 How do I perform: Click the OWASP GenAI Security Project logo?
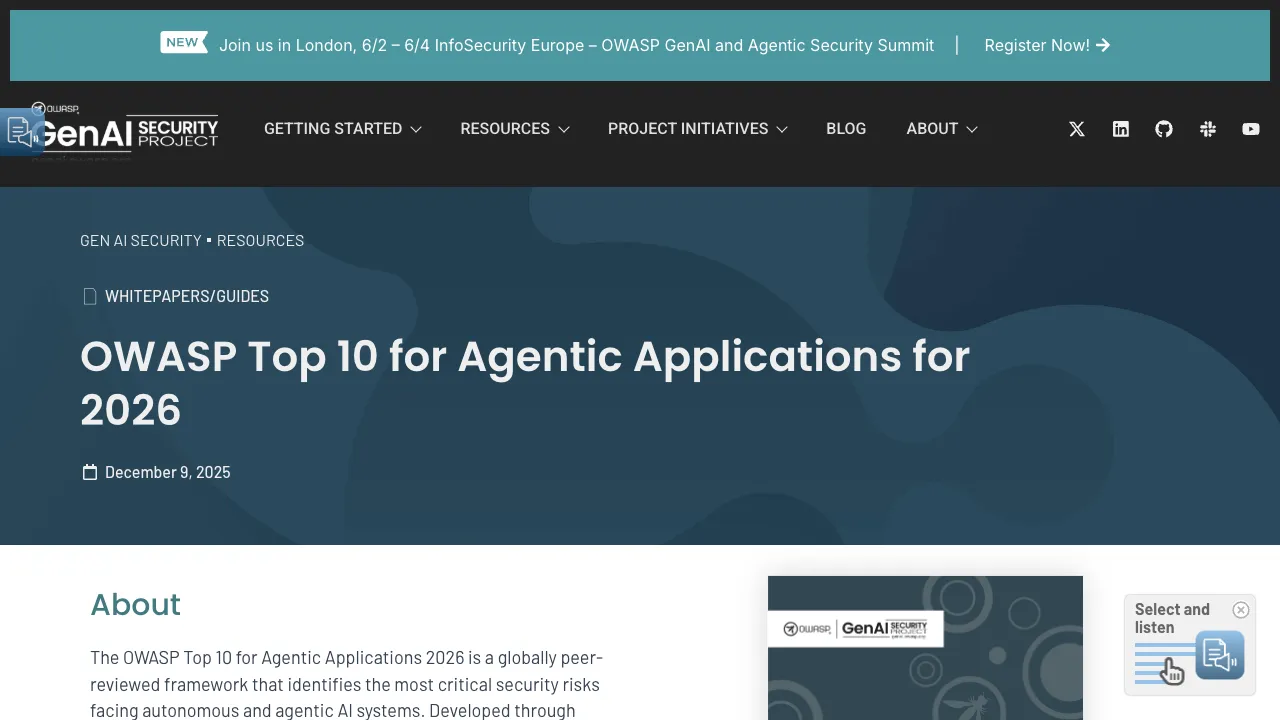tap(125, 130)
